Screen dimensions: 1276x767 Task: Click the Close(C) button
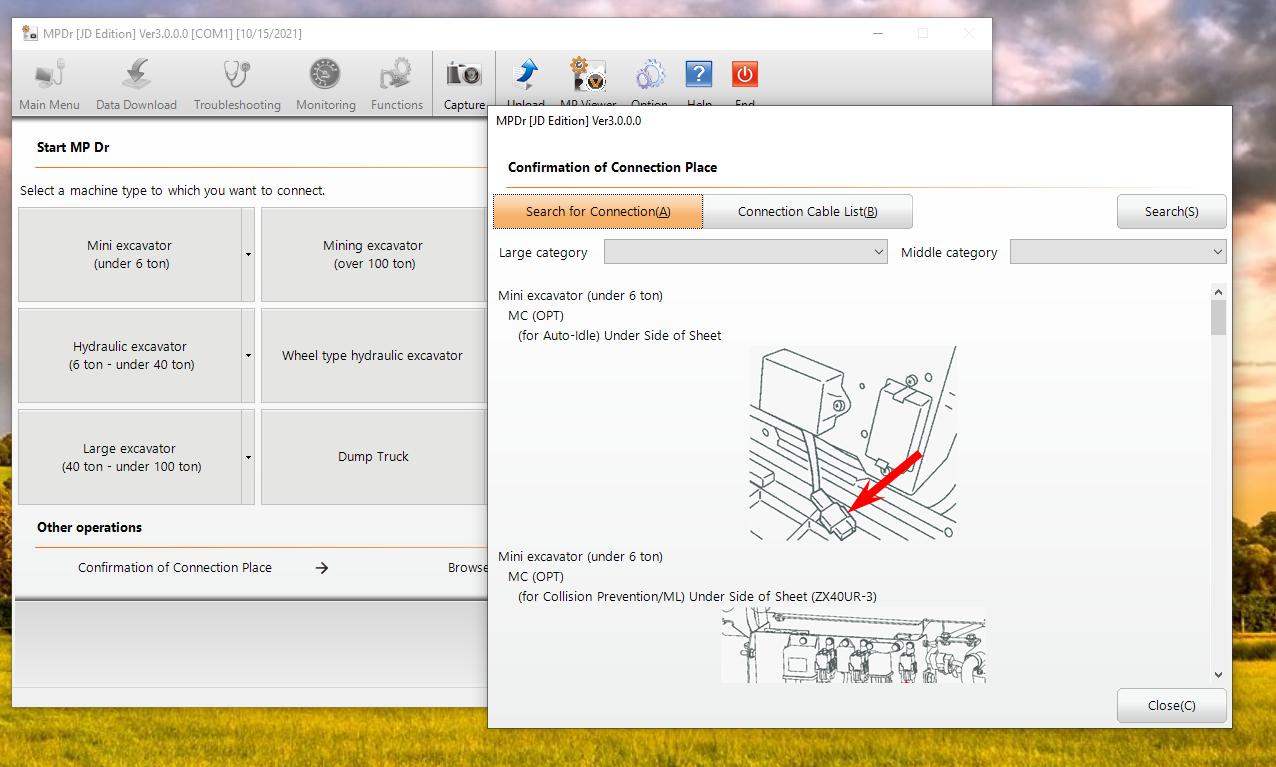click(x=1171, y=706)
